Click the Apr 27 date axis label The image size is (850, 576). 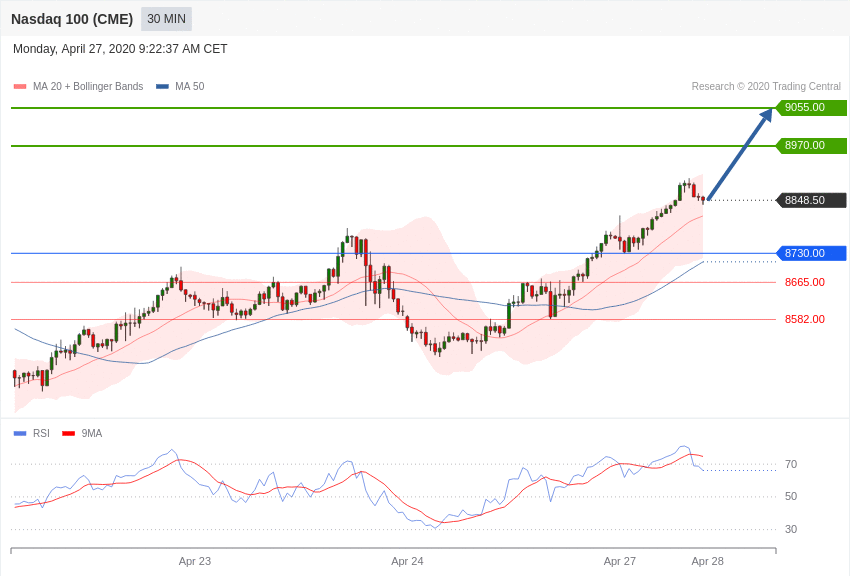tap(620, 561)
